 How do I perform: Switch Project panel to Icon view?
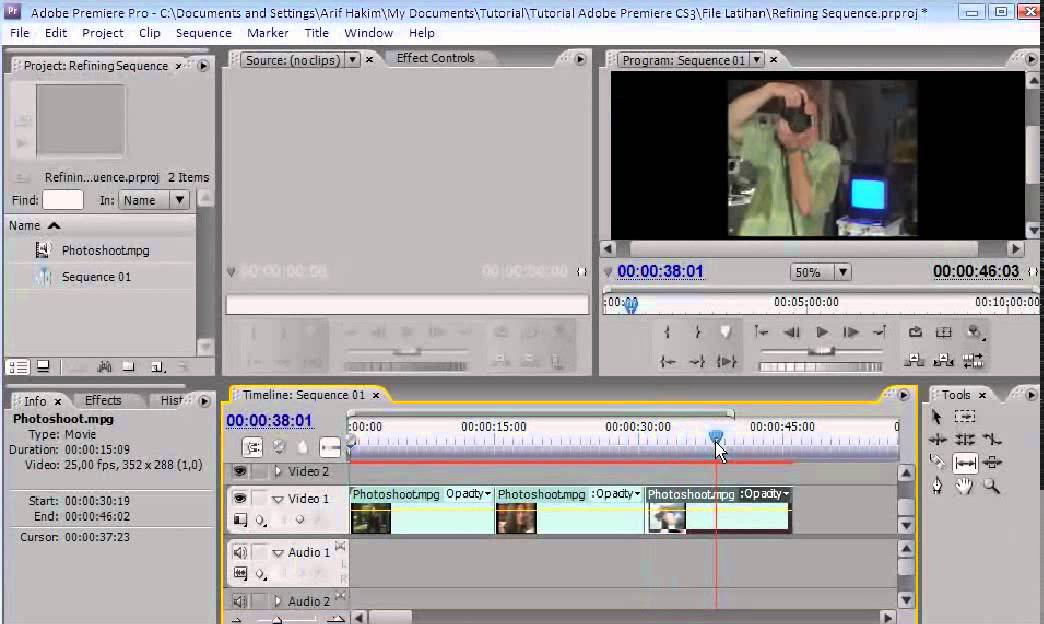[x=43, y=366]
